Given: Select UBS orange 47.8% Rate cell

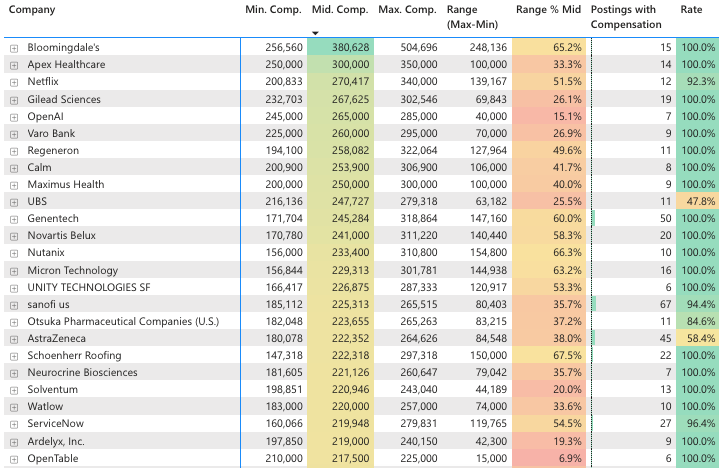Looking at the screenshot, I should pyautogui.click(x=697, y=202).
